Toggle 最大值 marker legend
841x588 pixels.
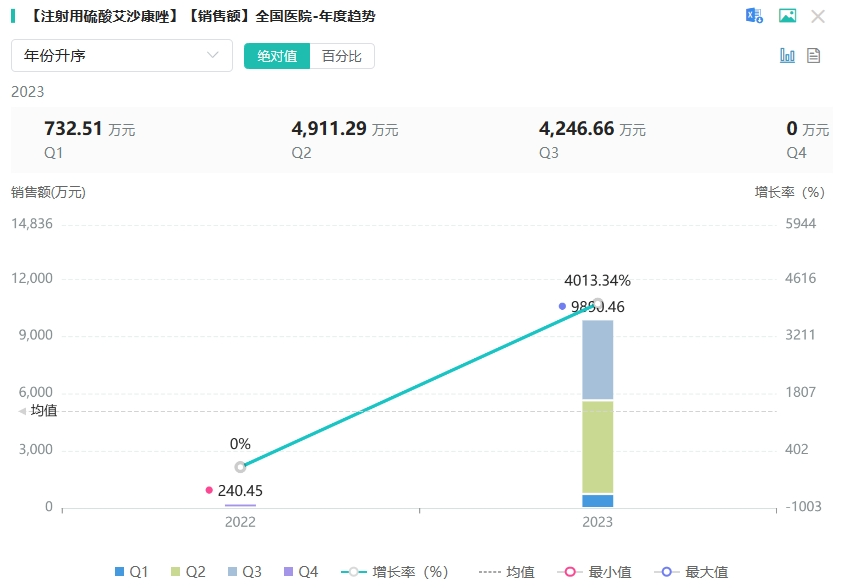[x=694, y=572]
